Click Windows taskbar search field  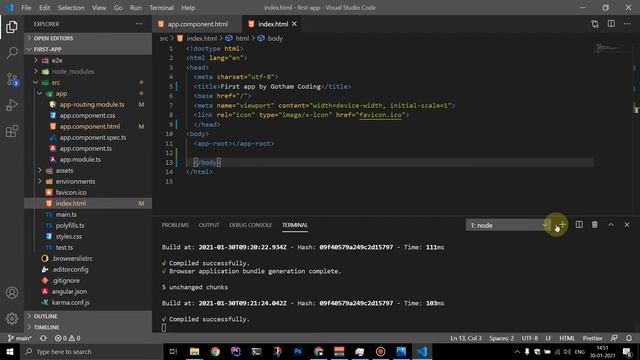pos(92,351)
